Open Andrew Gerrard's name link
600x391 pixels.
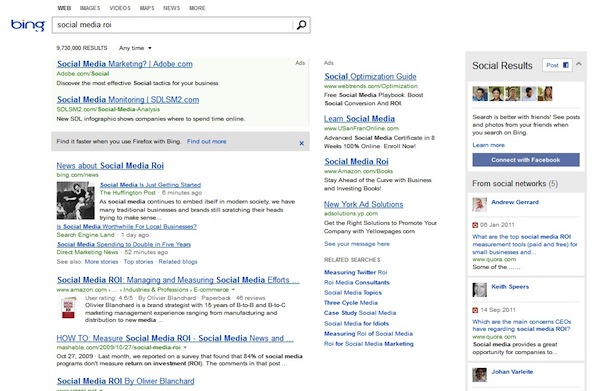click(x=515, y=202)
